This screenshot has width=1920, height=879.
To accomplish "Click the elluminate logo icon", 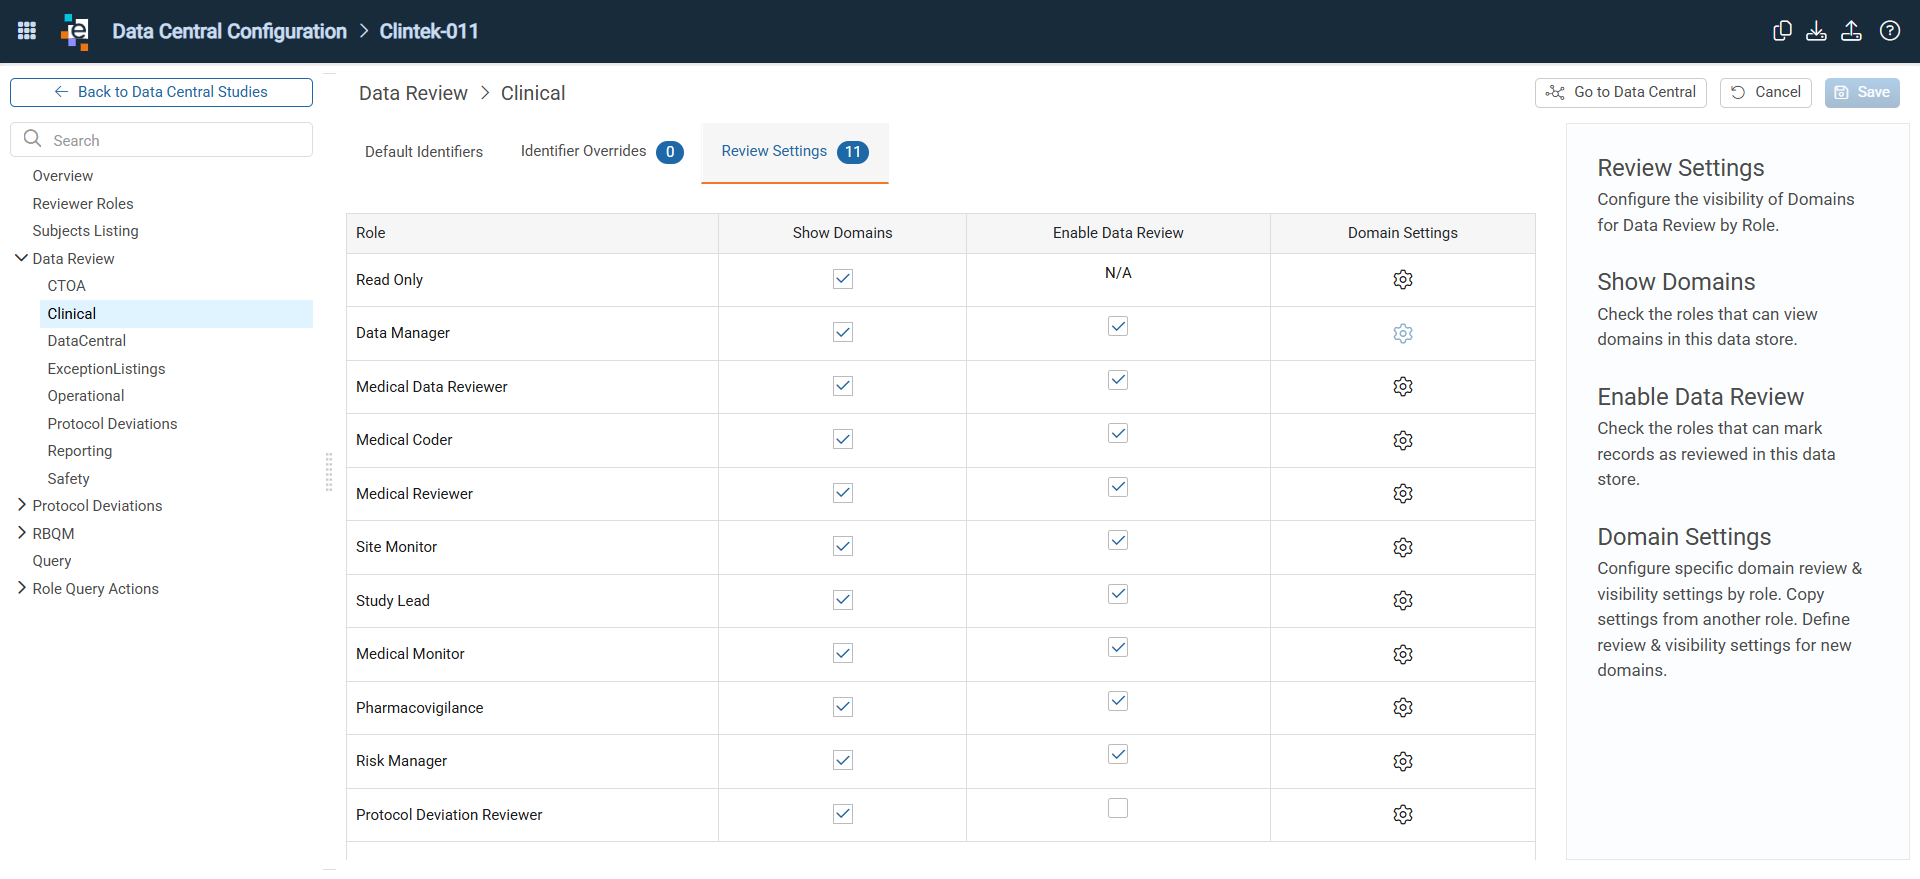I will pyautogui.click(x=75, y=31).
